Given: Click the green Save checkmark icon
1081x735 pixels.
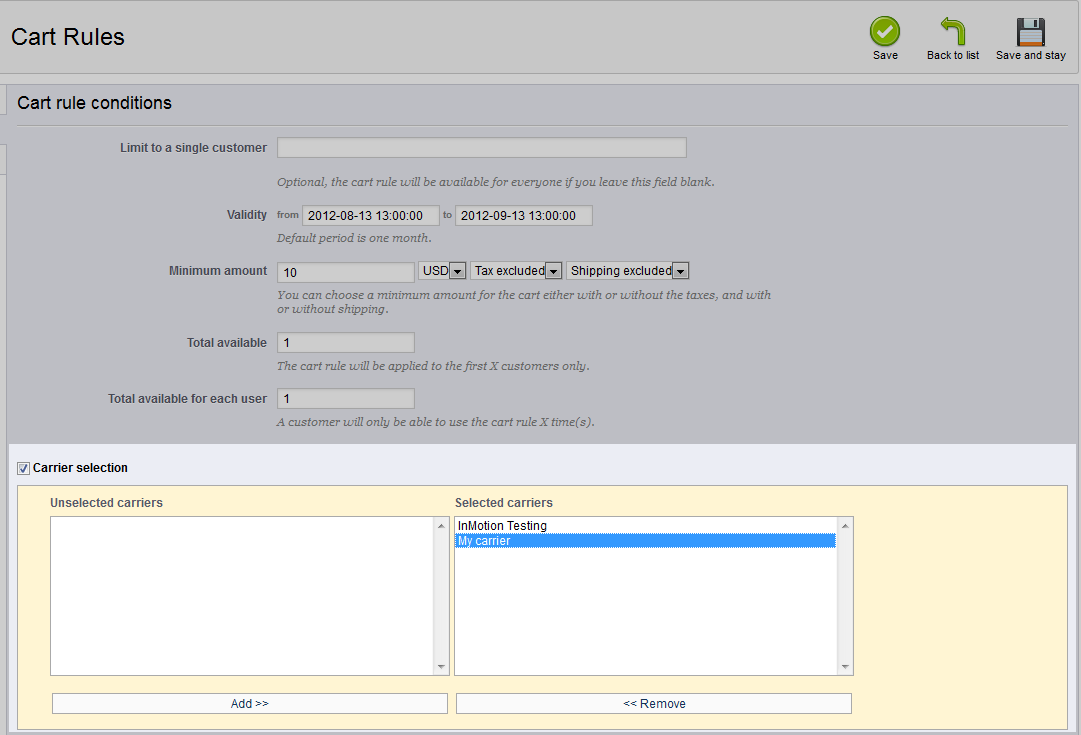Looking at the screenshot, I should tap(885, 31).
